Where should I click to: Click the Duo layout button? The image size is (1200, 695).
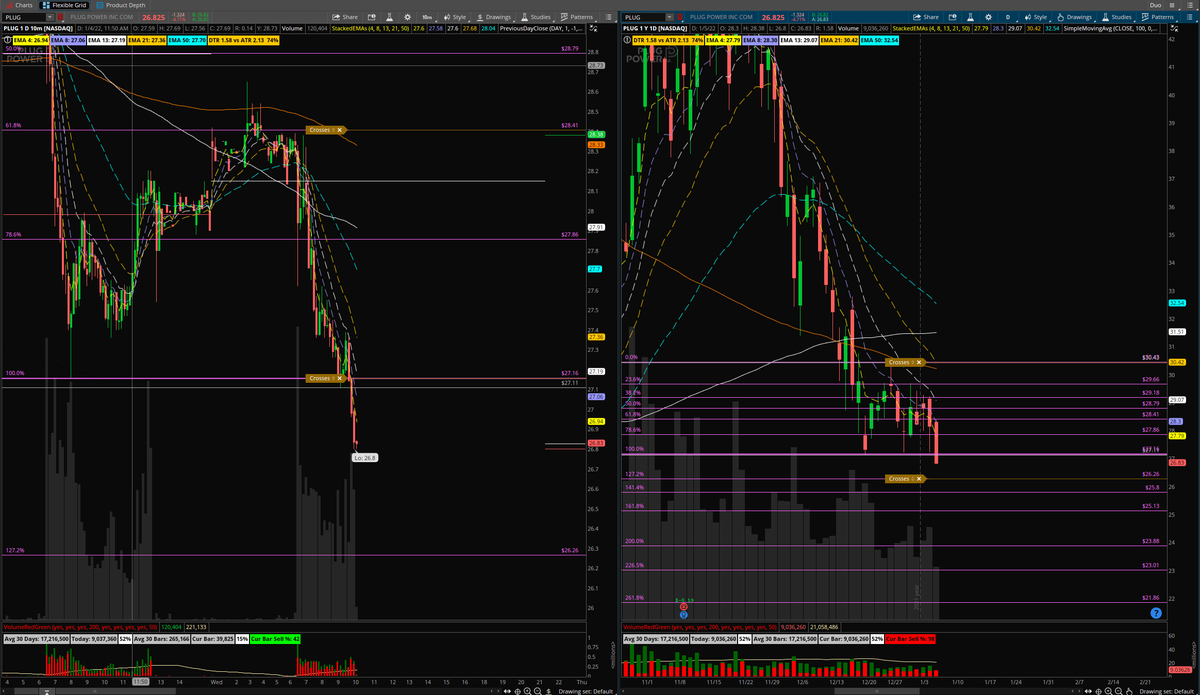1155,5
